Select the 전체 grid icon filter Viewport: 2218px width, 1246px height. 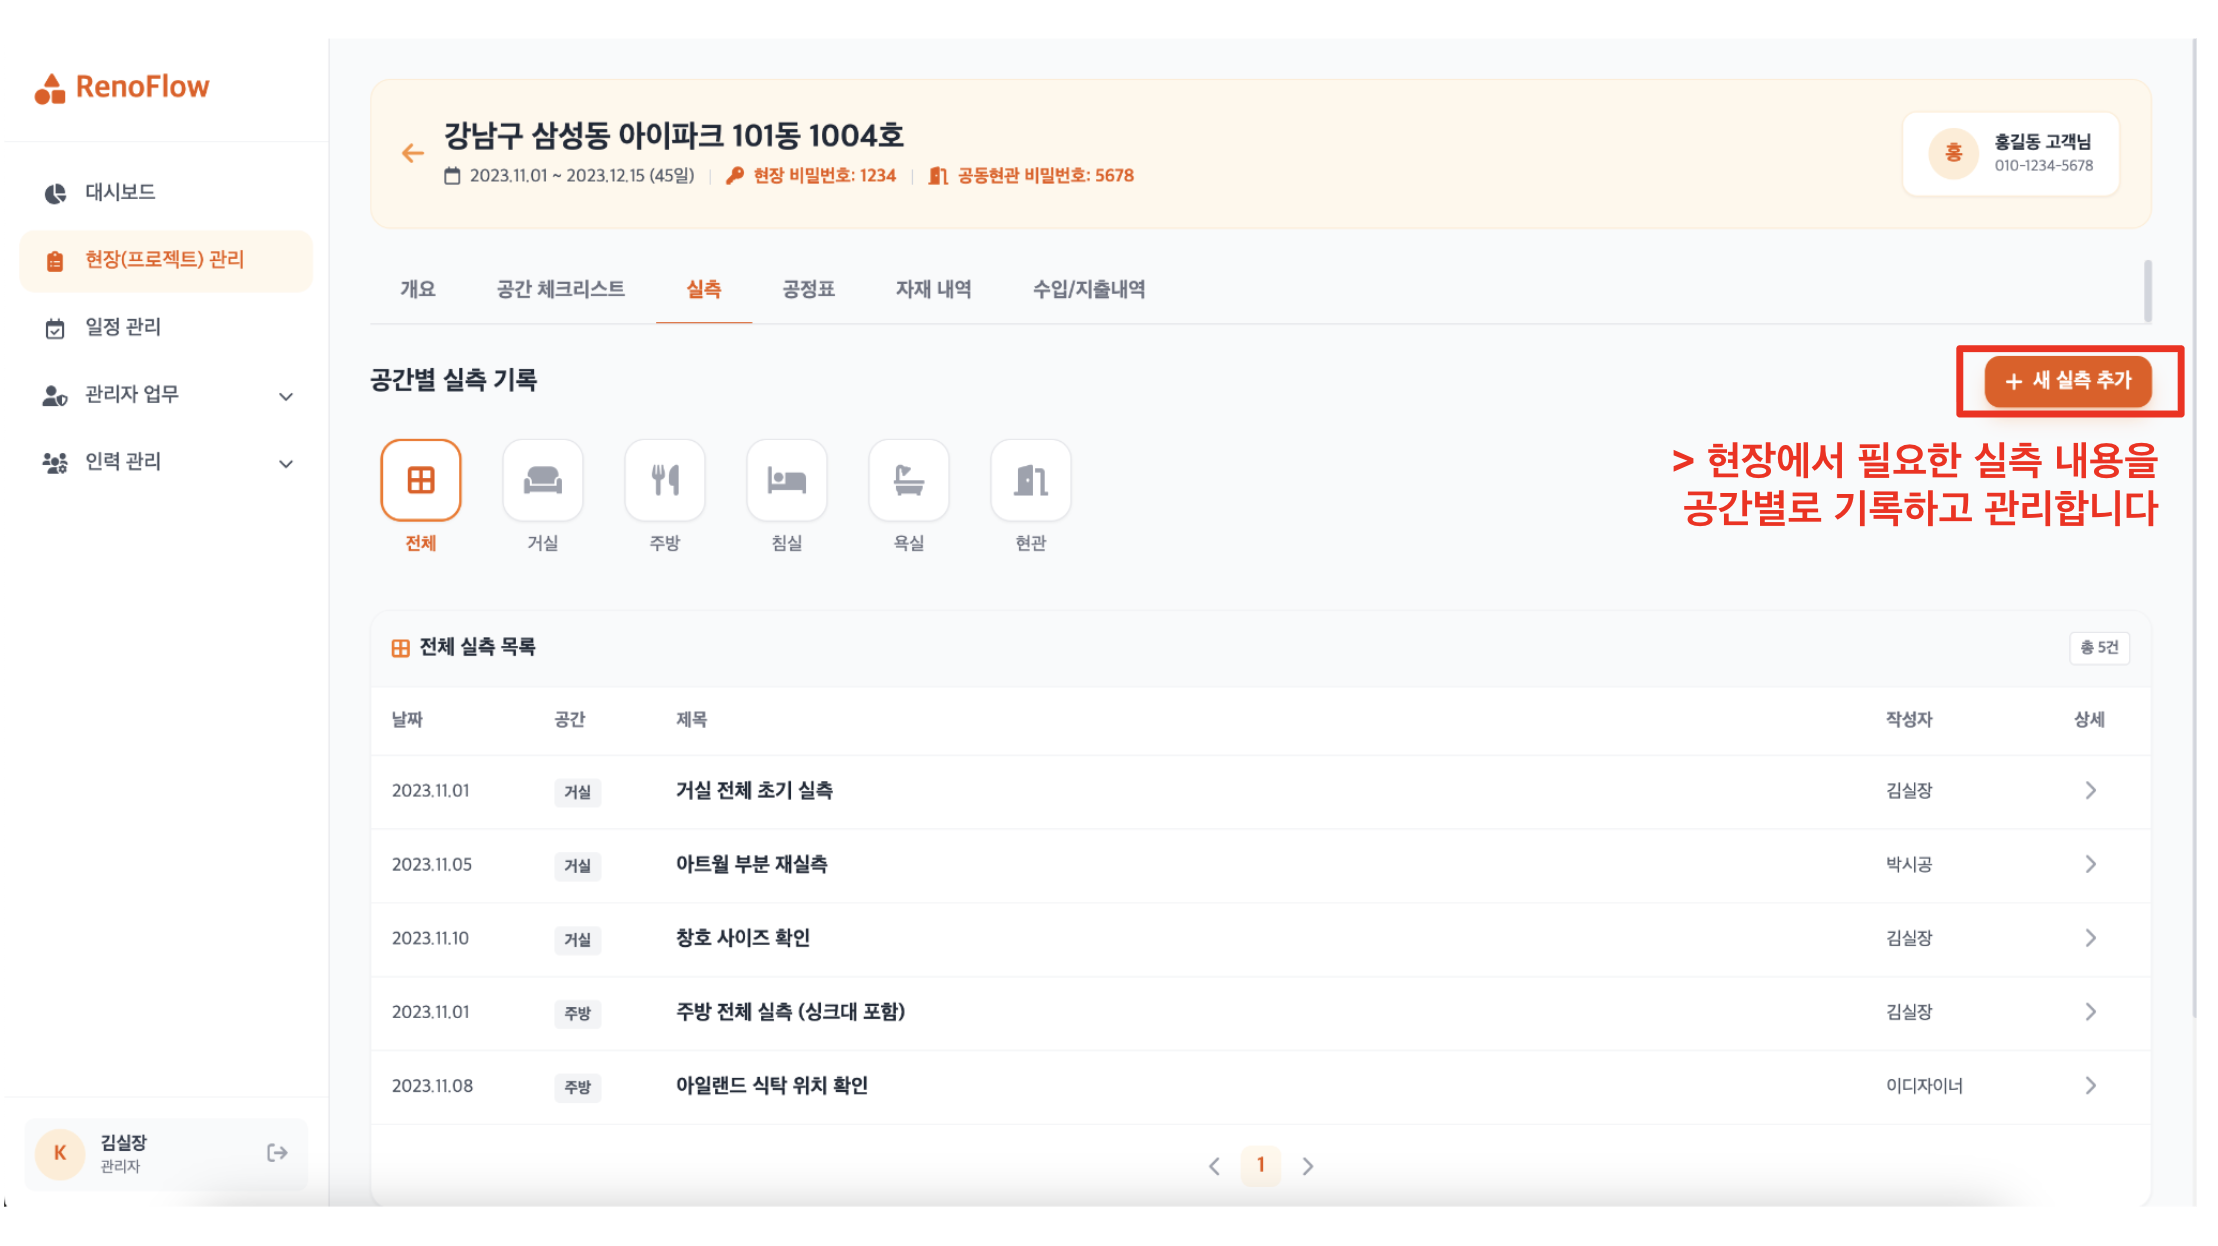pos(421,481)
